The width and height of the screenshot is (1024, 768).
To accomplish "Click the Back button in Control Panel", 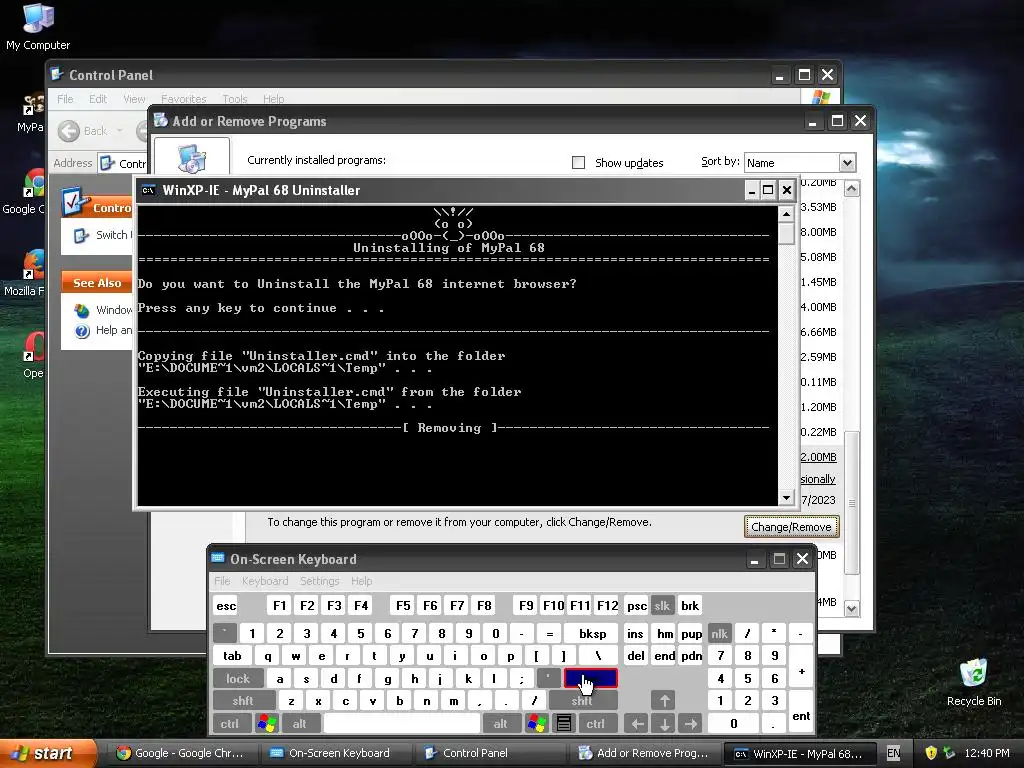I will (83, 131).
